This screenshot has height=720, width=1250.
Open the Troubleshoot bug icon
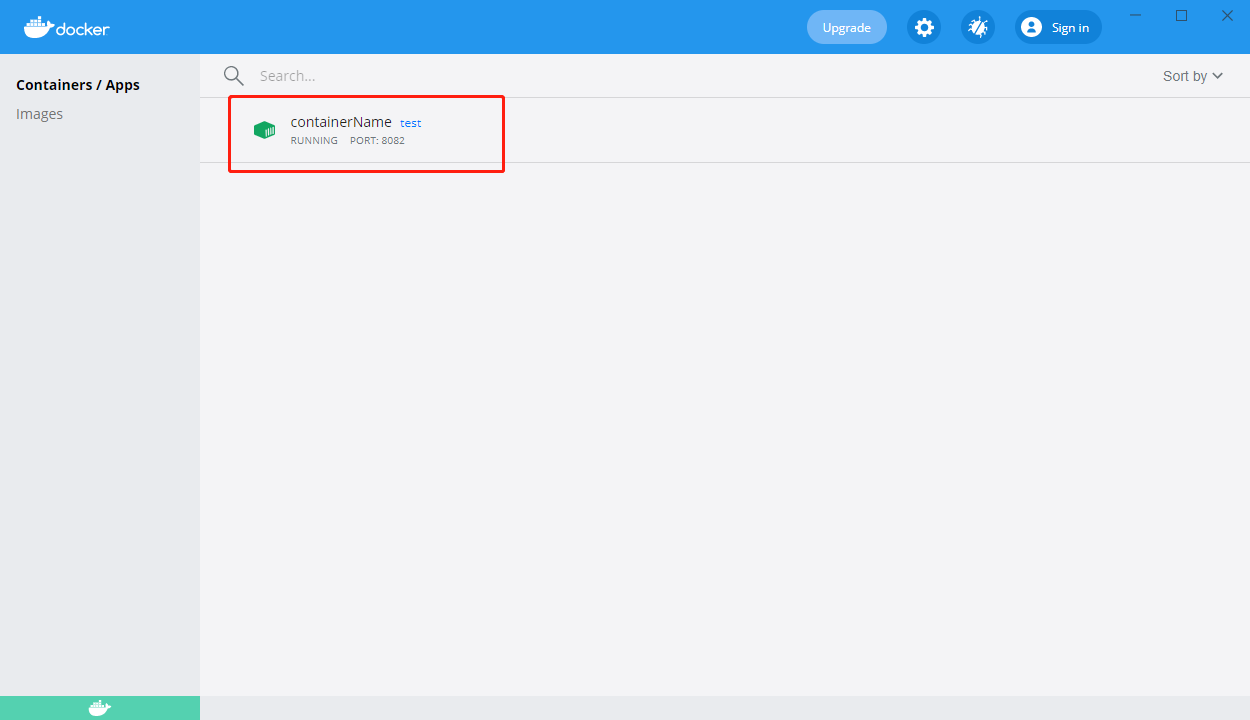(x=978, y=27)
